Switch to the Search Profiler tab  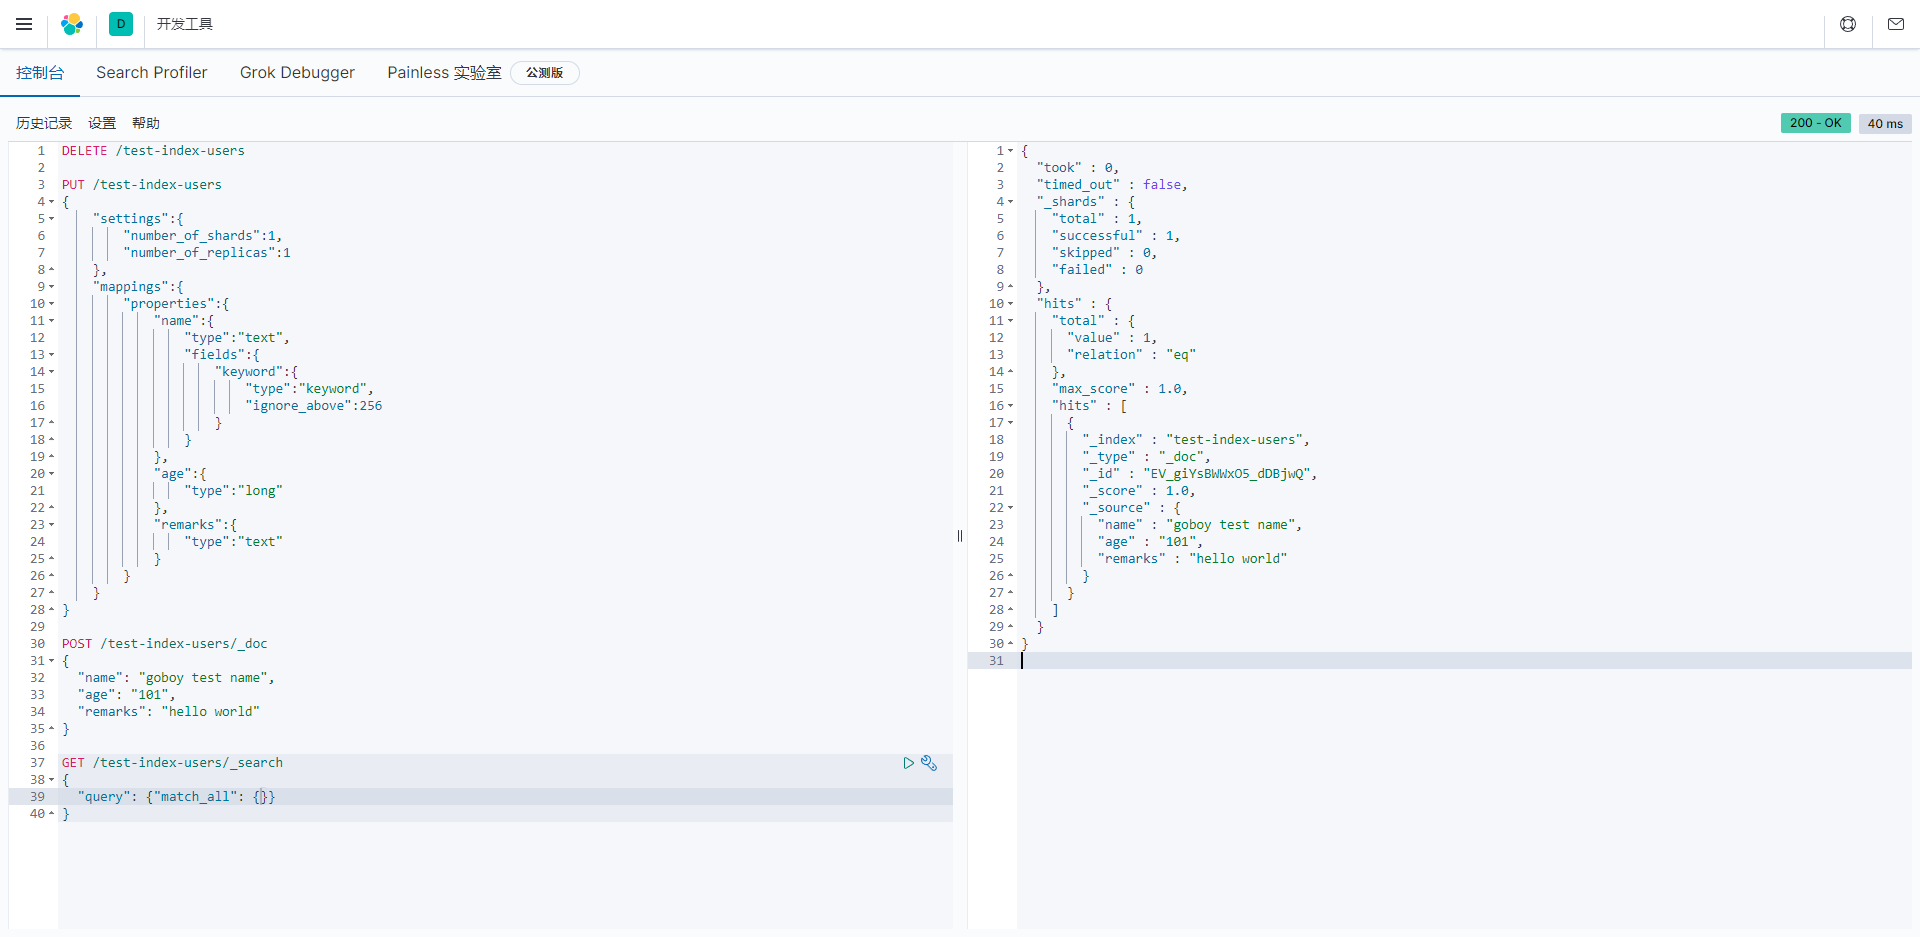(x=152, y=73)
